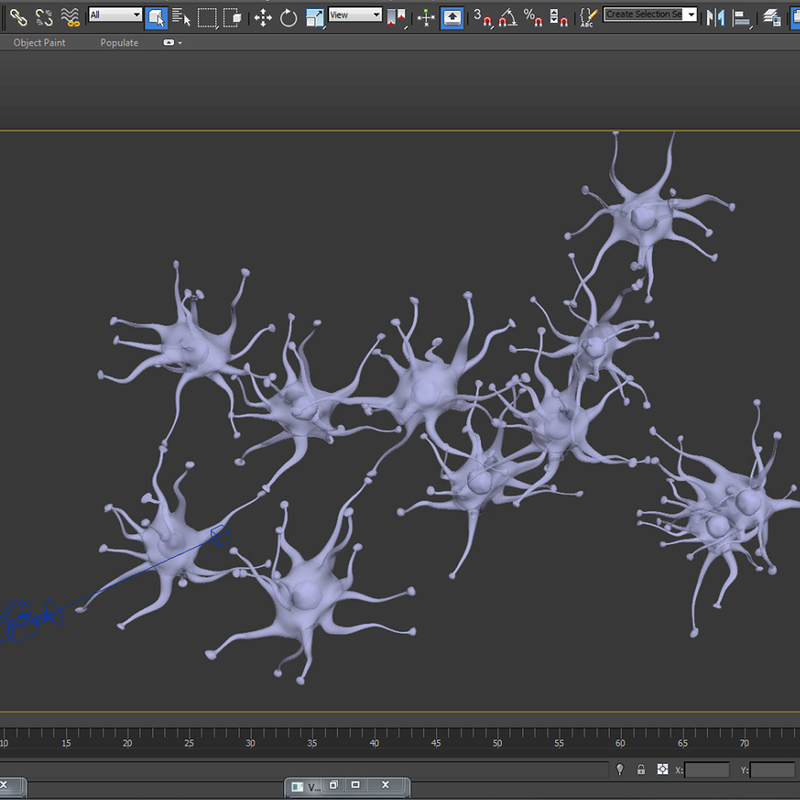
Task: Enable the Angle Snap toggle
Action: pyautogui.click(x=507, y=15)
